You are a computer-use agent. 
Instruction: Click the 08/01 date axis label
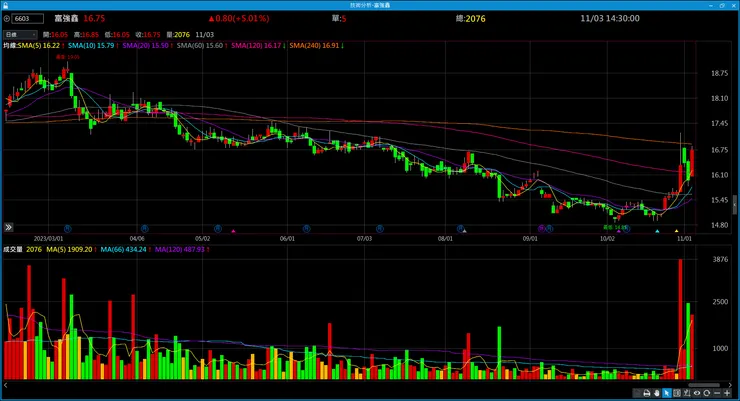pos(445,239)
